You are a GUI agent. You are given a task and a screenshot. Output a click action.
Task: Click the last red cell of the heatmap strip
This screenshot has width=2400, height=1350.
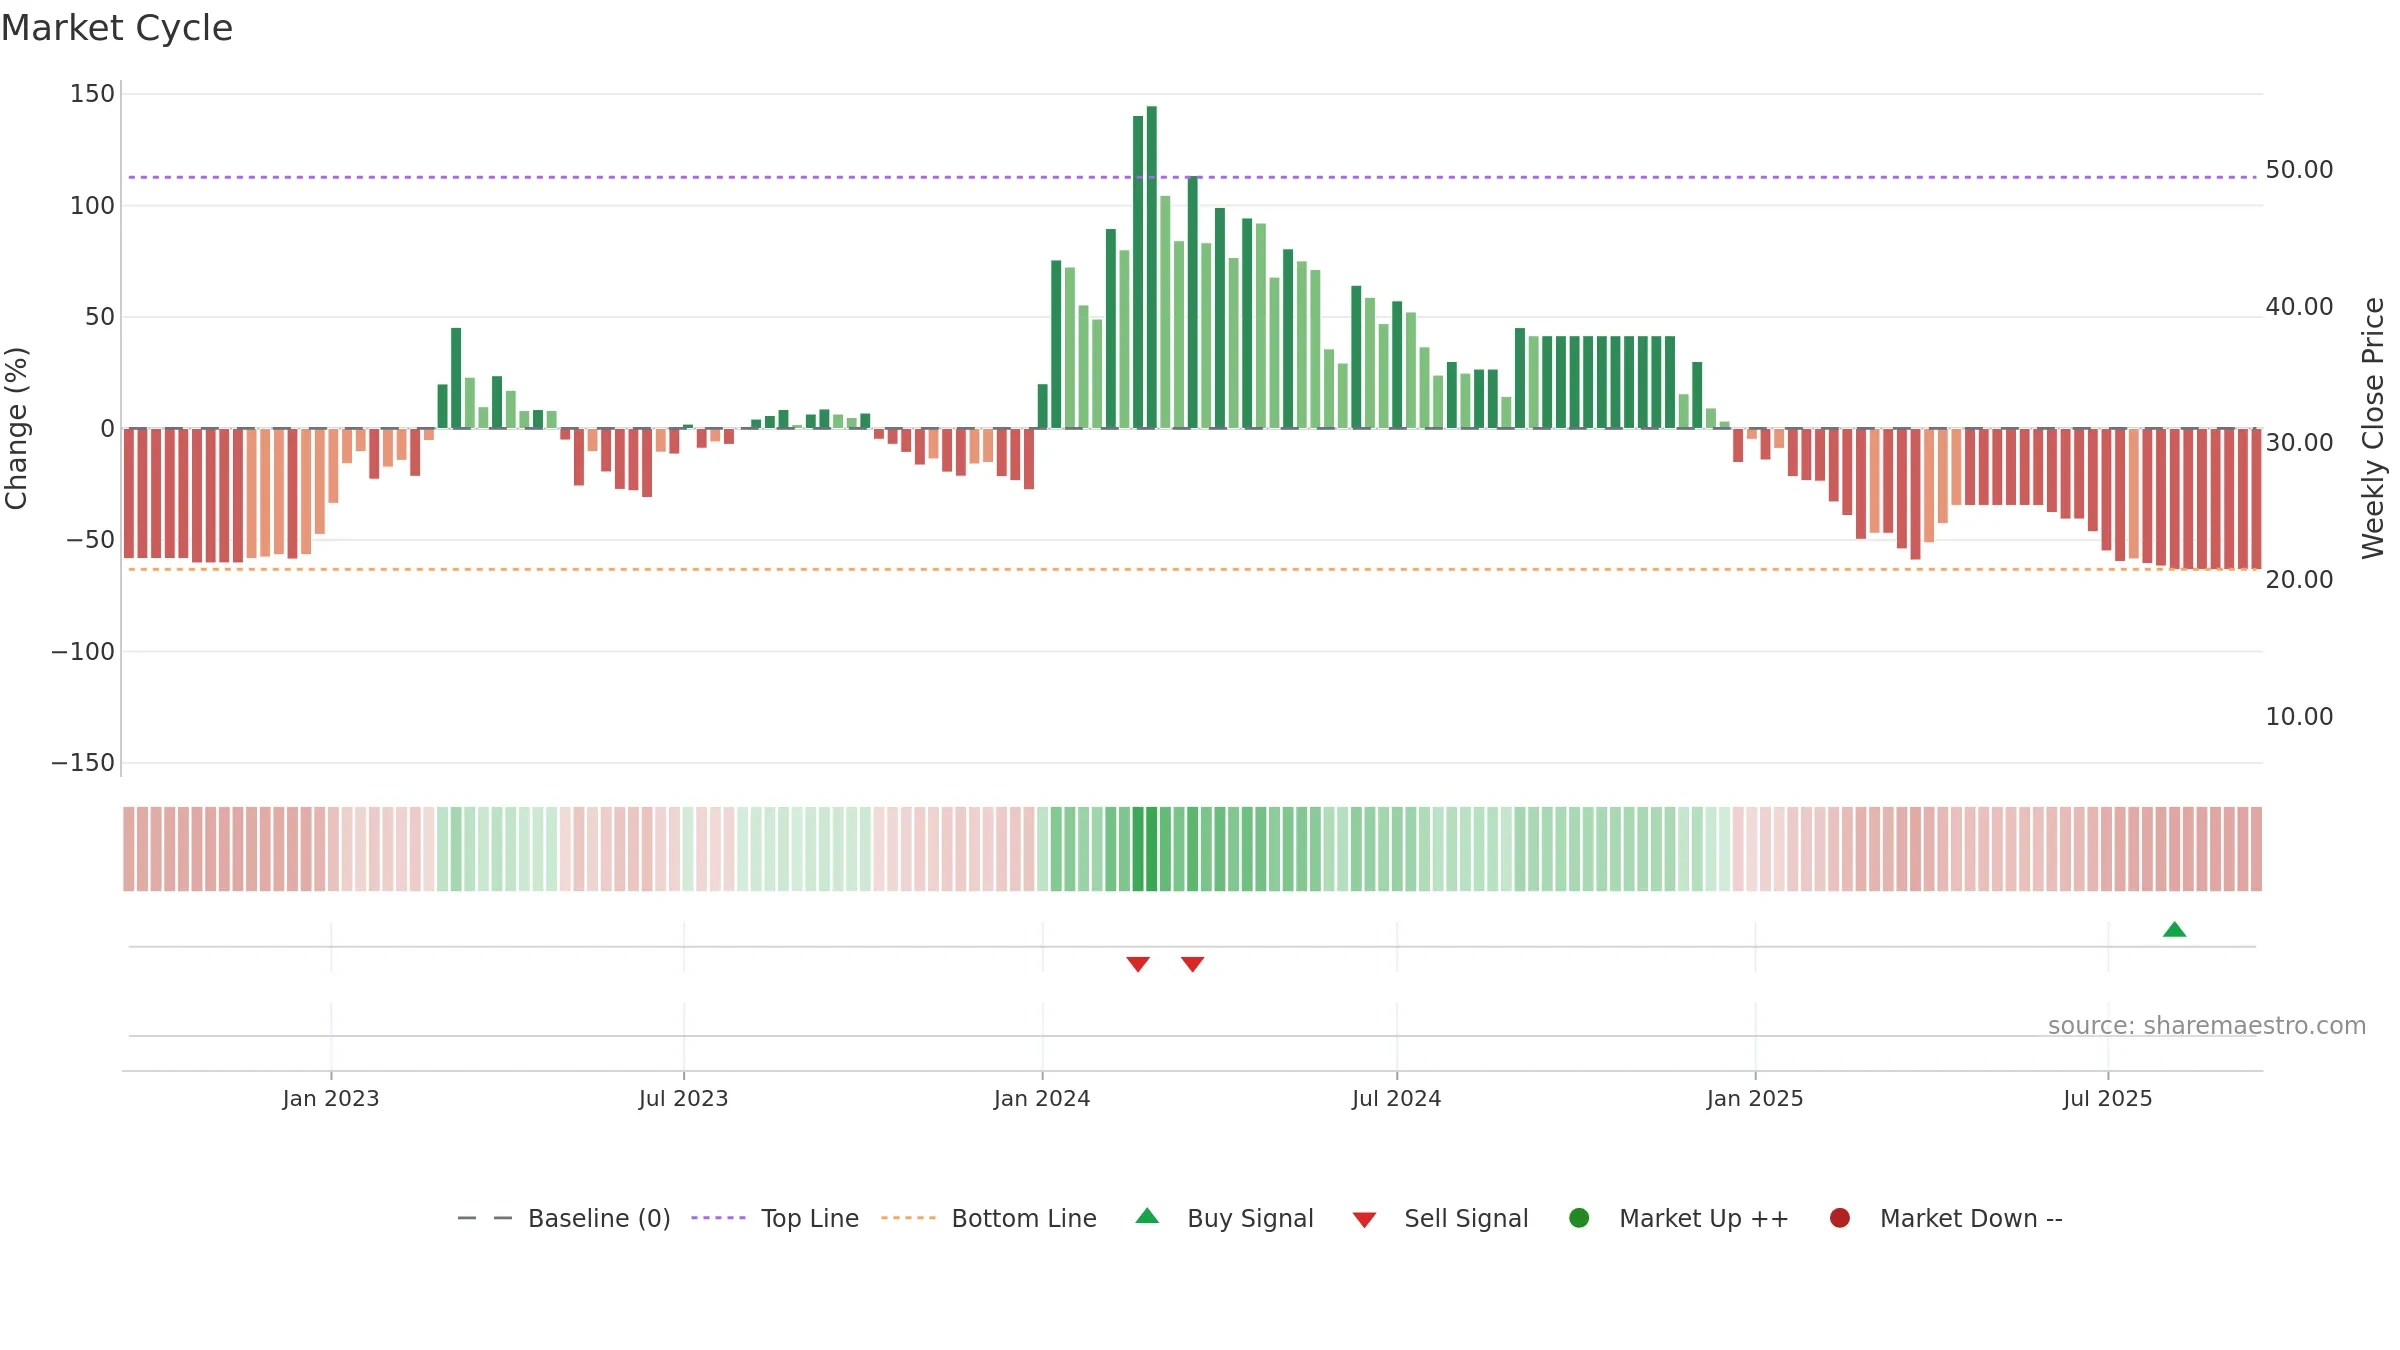point(2256,849)
